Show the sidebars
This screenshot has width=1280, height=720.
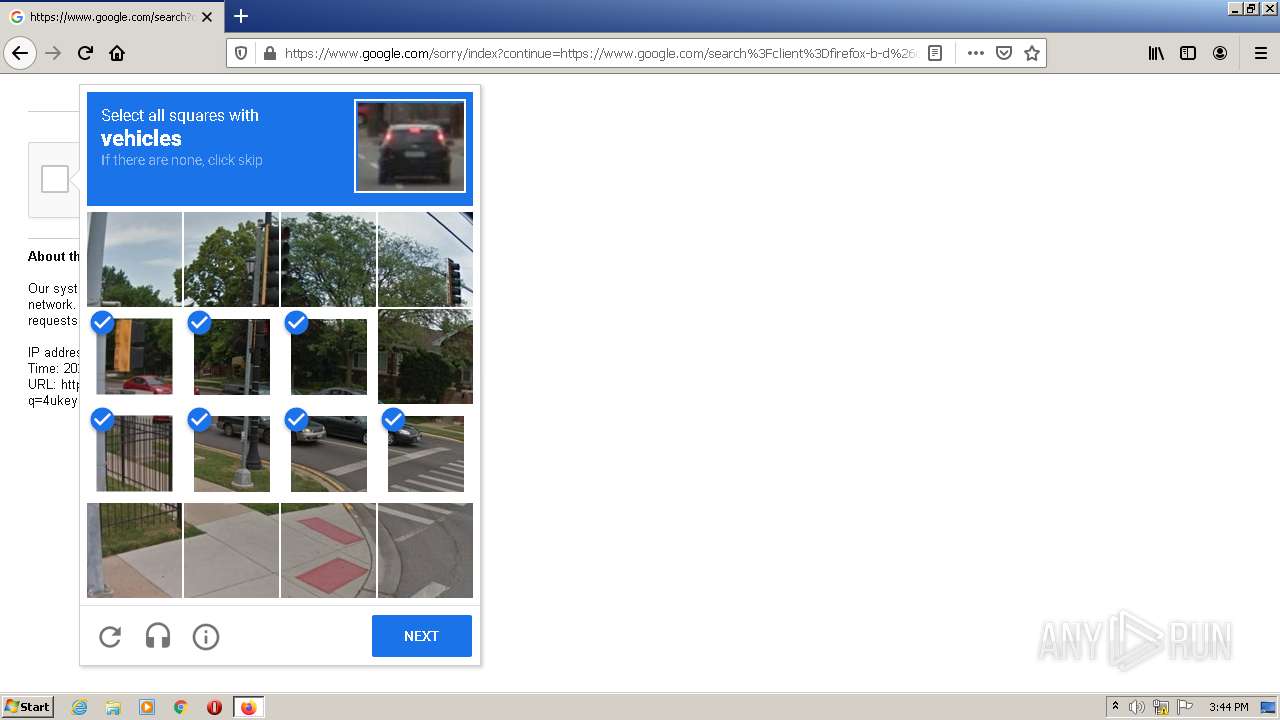click(1188, 53)
